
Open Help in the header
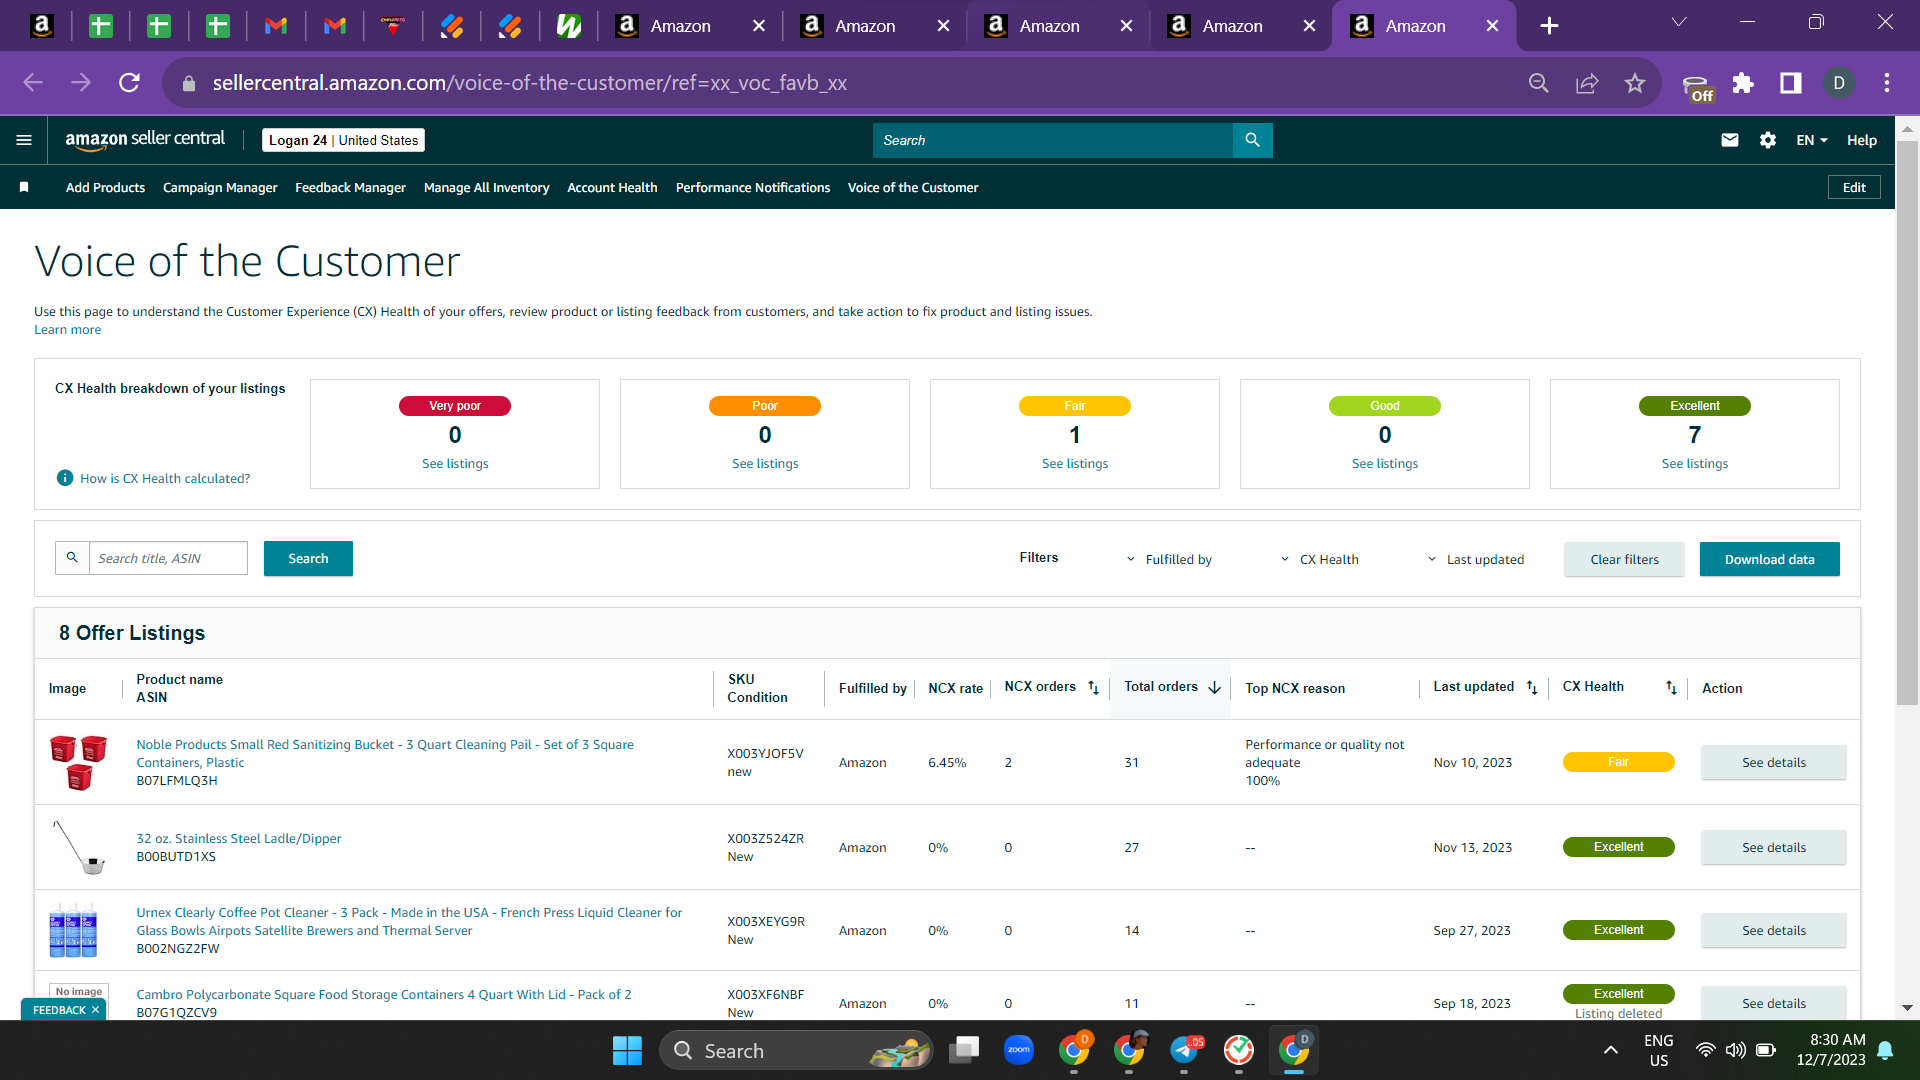pos(1861,140)
